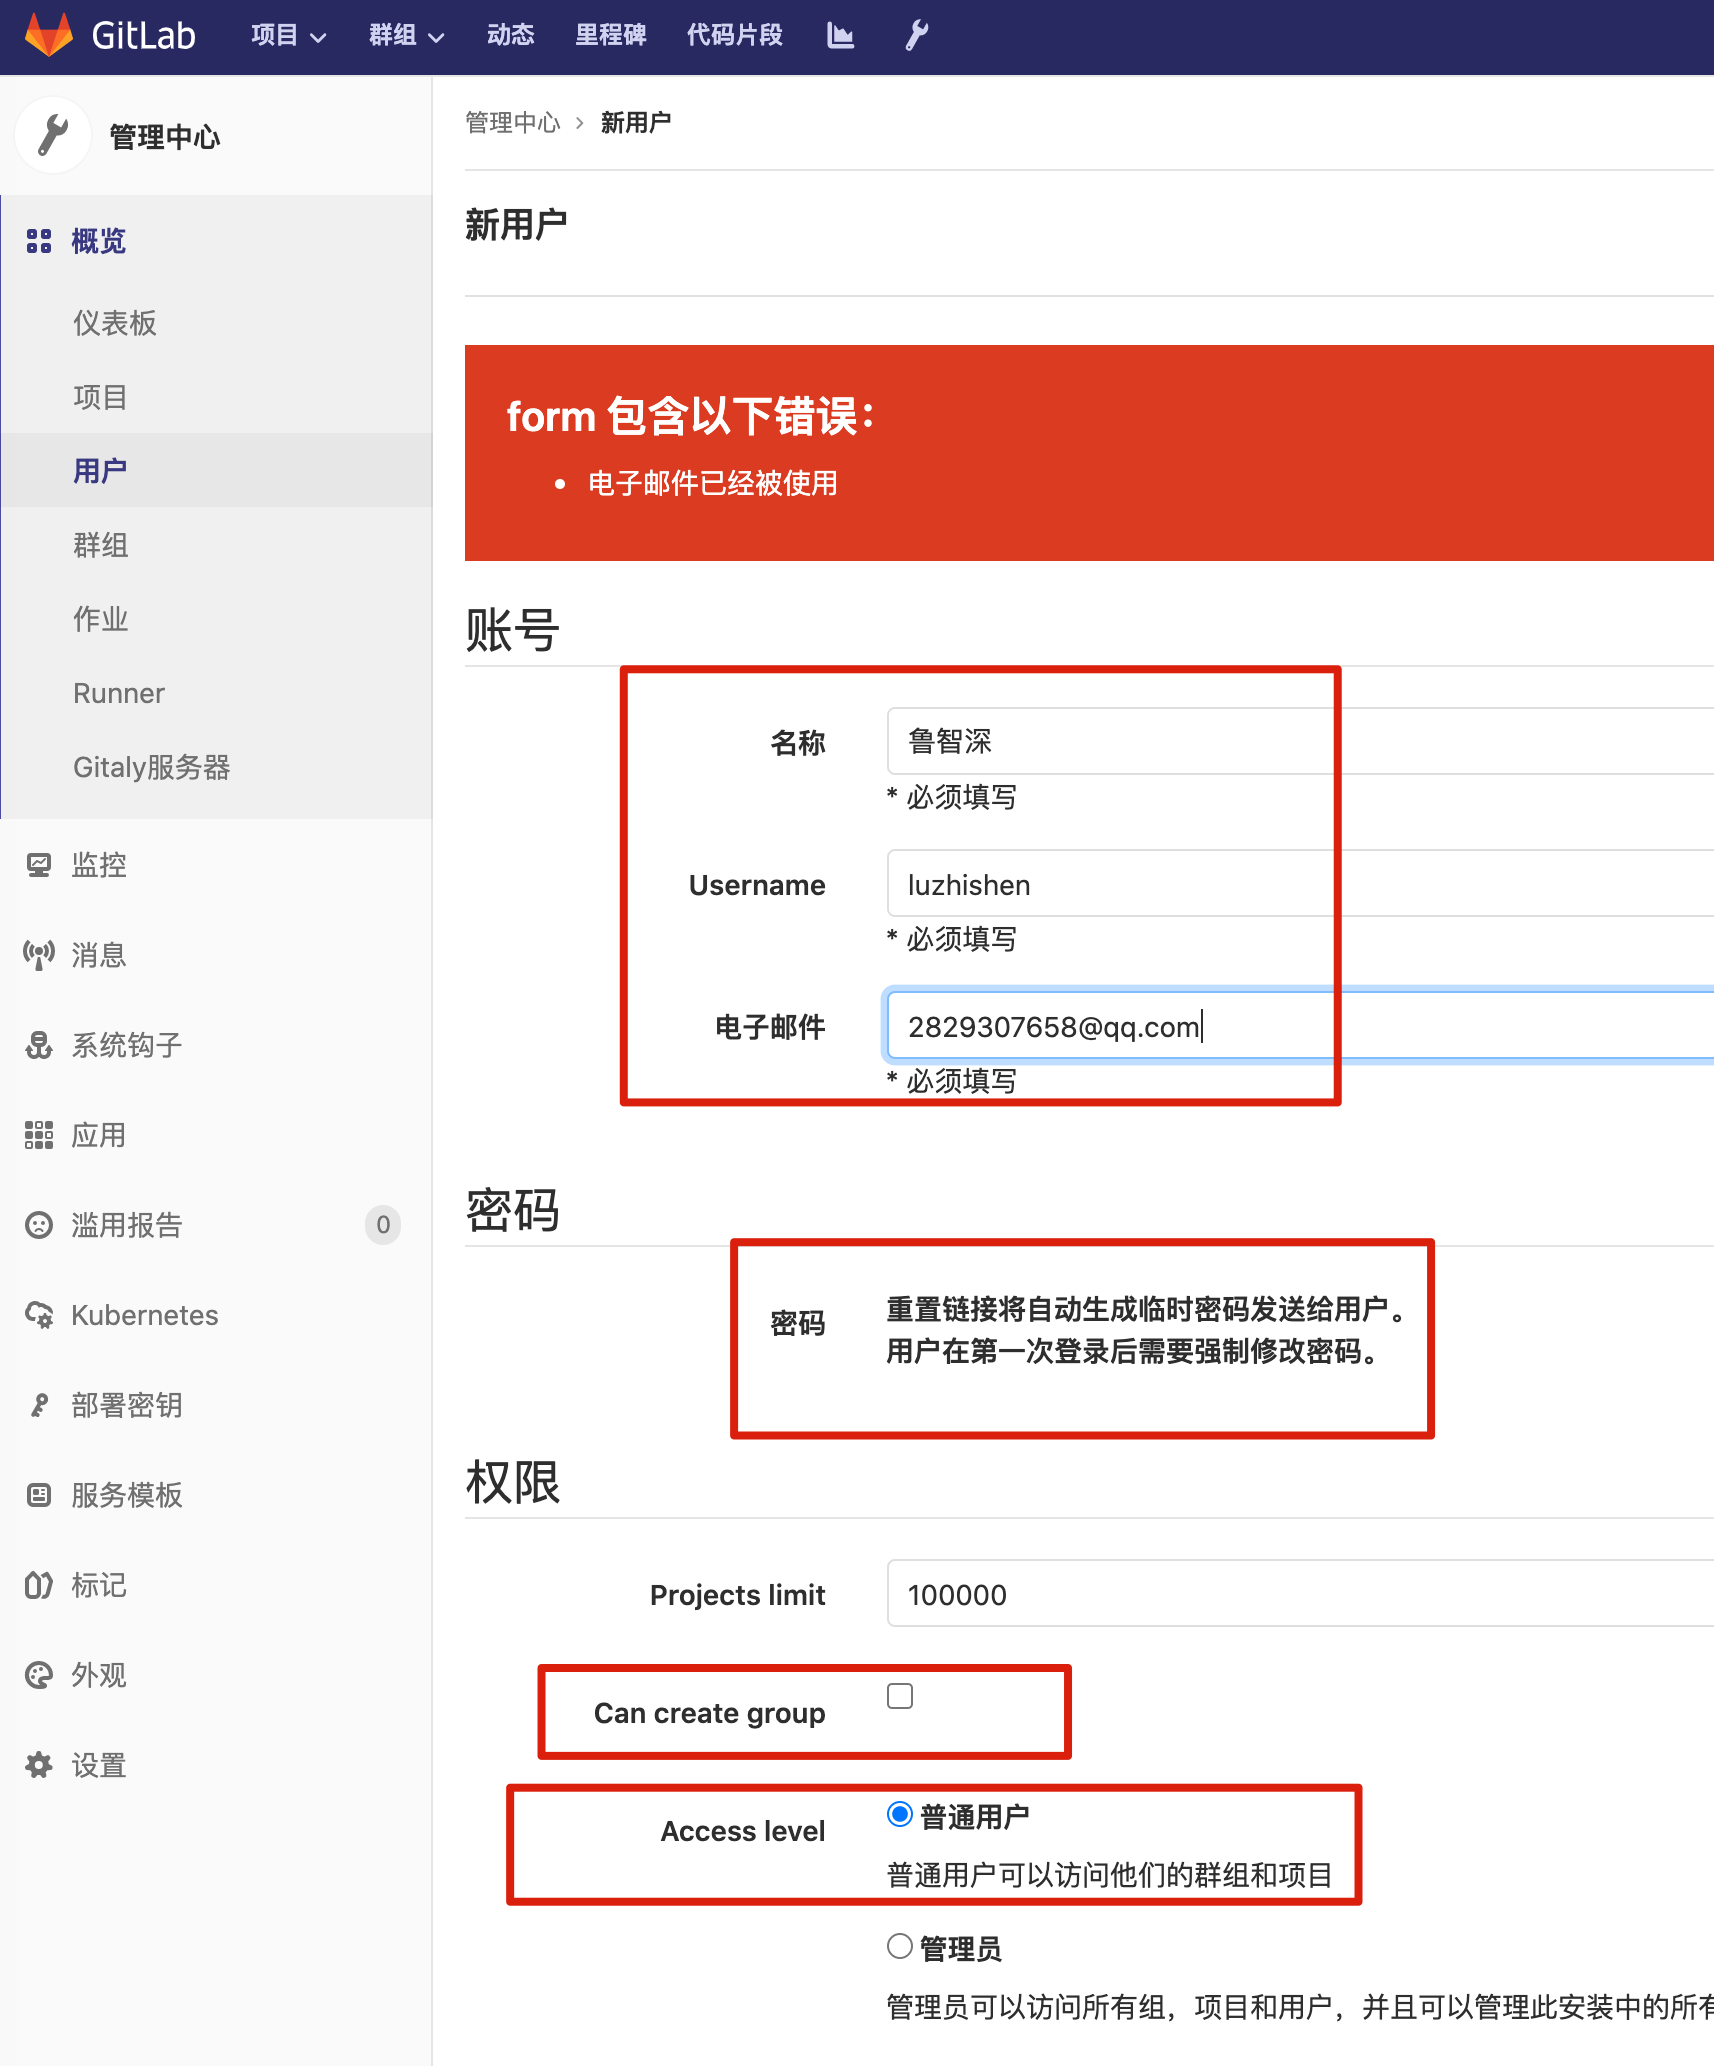The width and height of the screenshot is (1714, 2066).
Task: Expand the 项目 dropdown in navbar
Action: tap(289, 36)
